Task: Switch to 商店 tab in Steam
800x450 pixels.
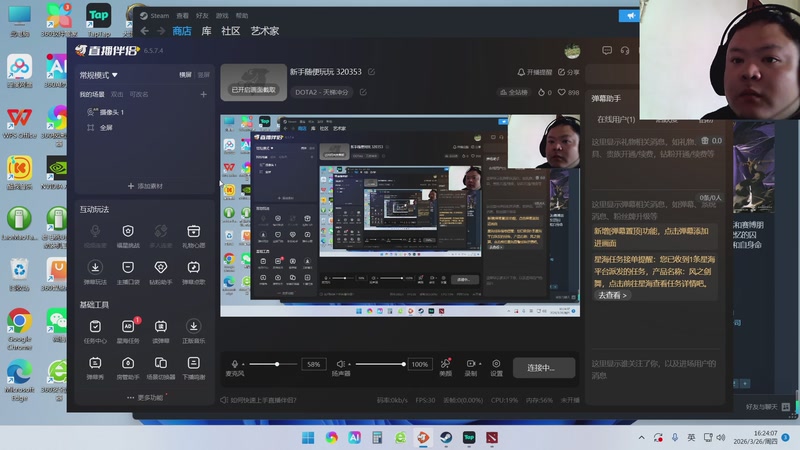Action: (182, 31)
